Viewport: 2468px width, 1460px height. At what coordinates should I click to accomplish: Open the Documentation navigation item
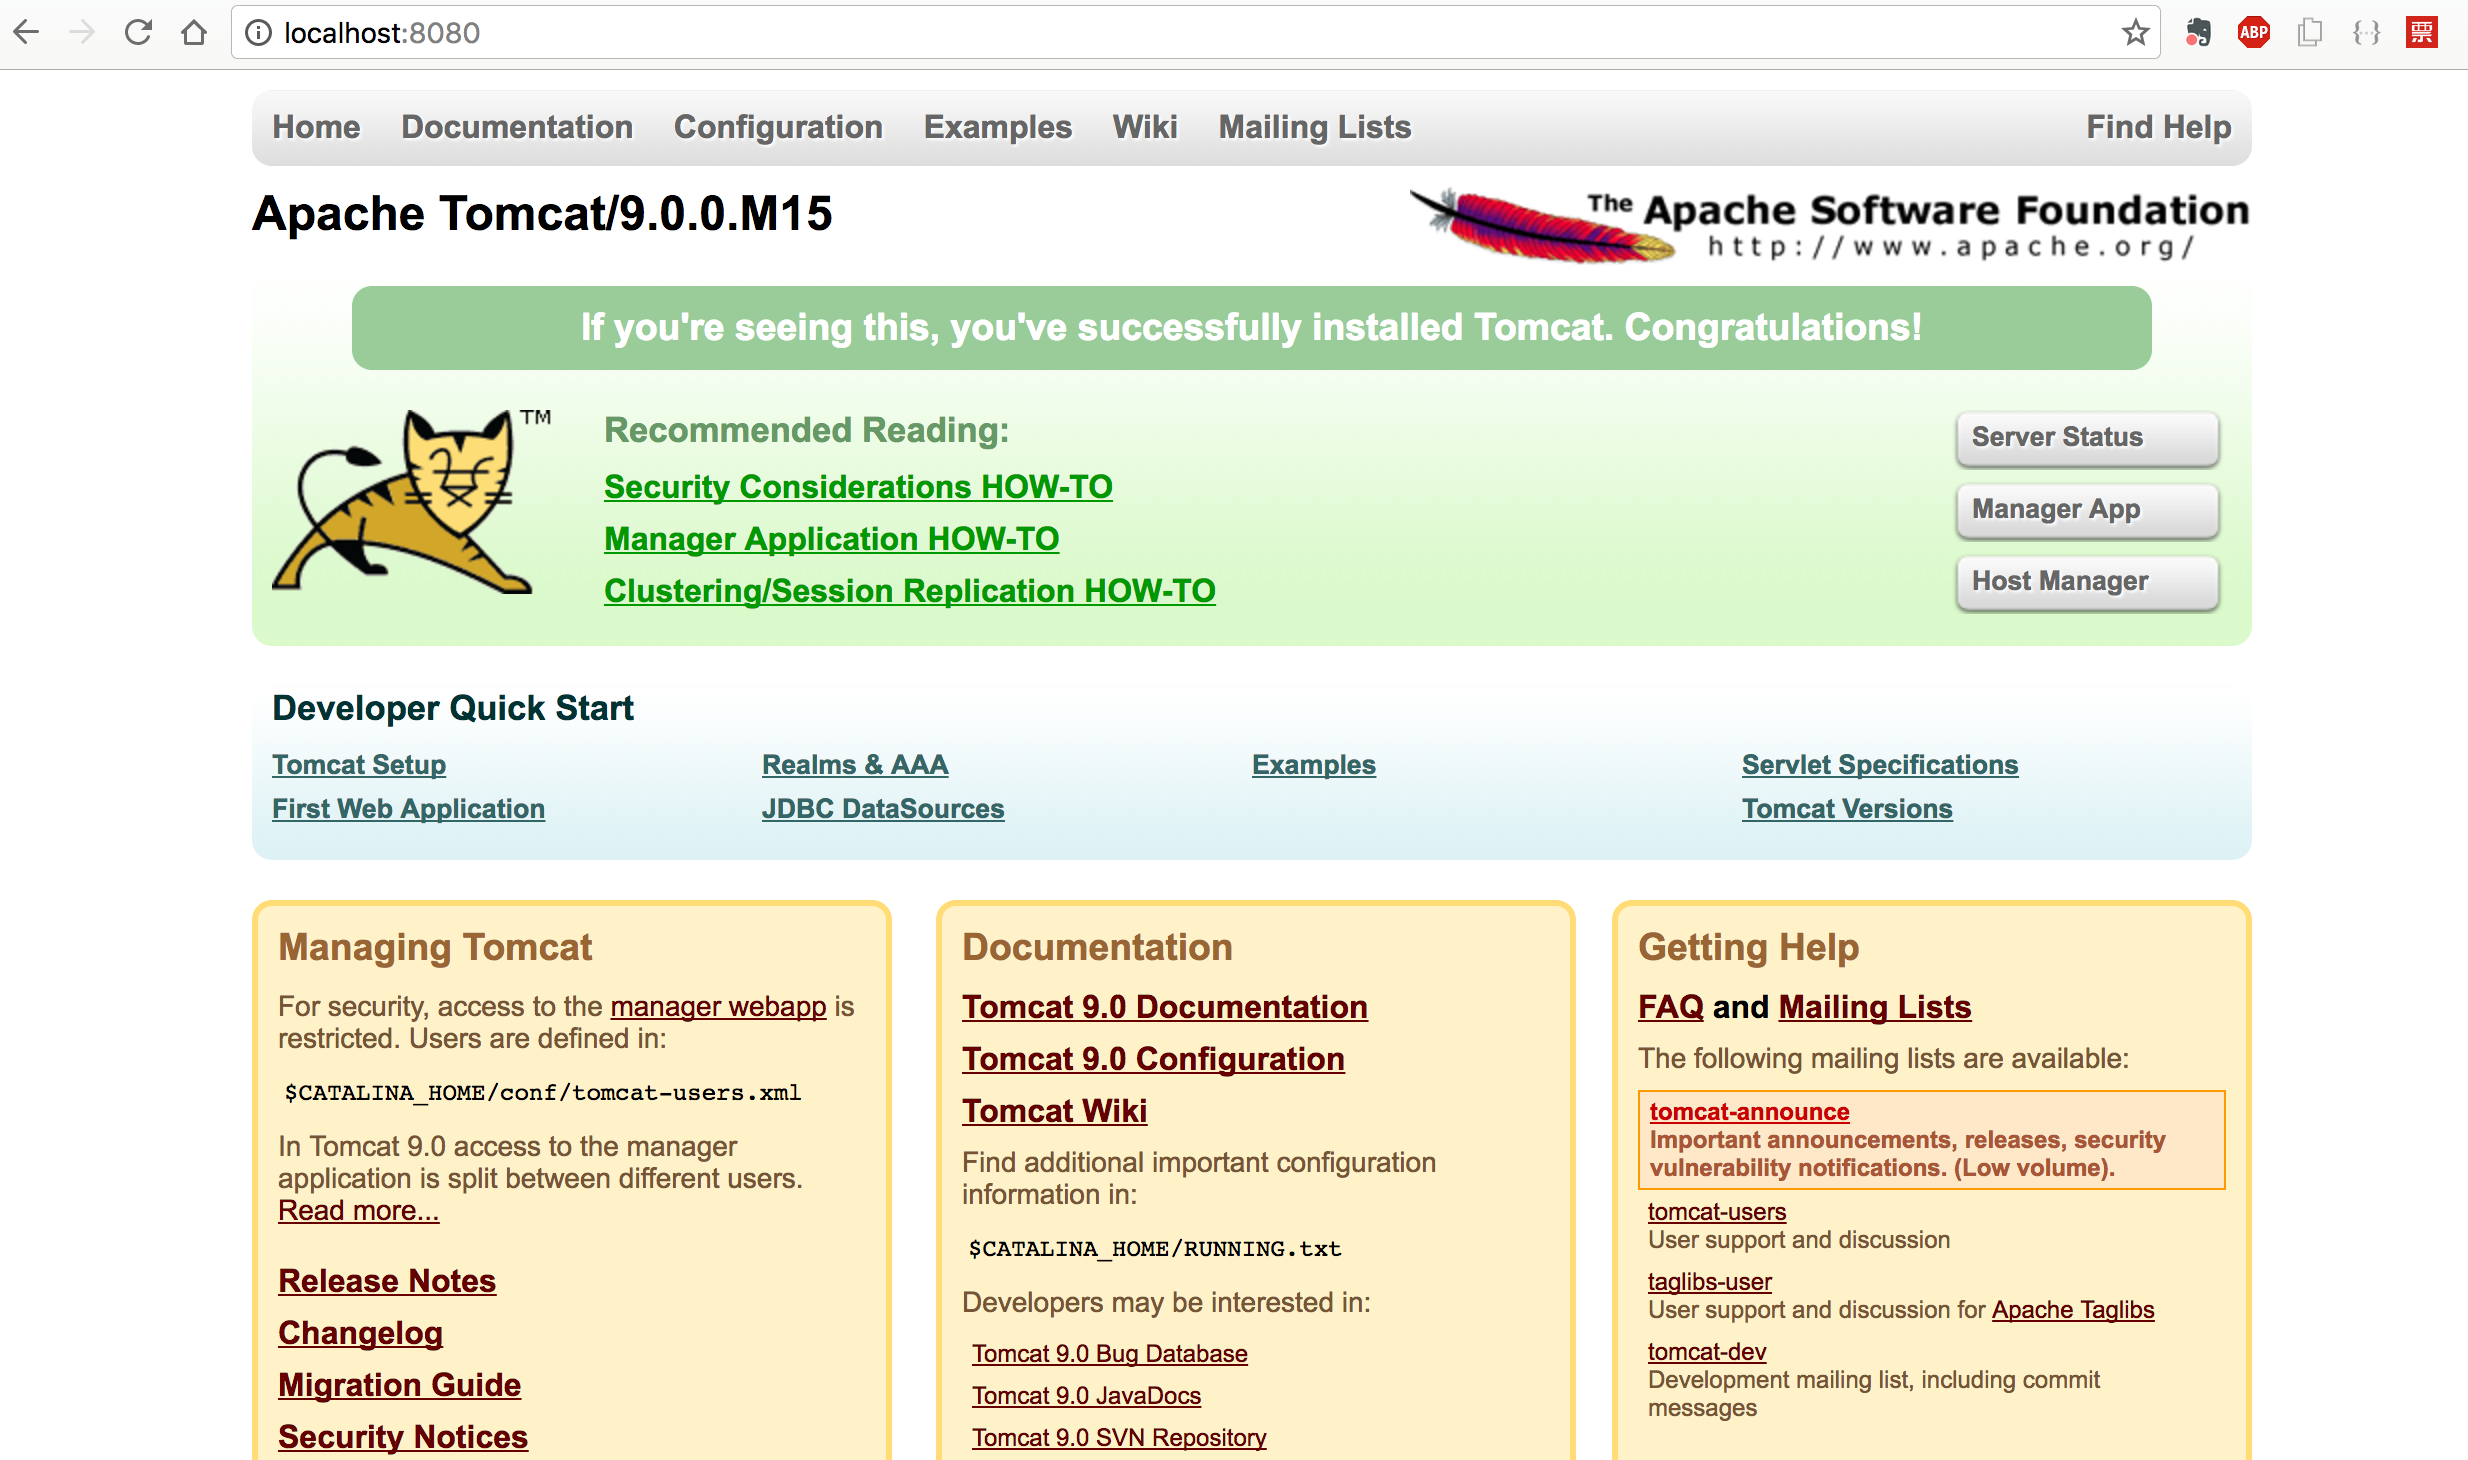coord(517,127)
